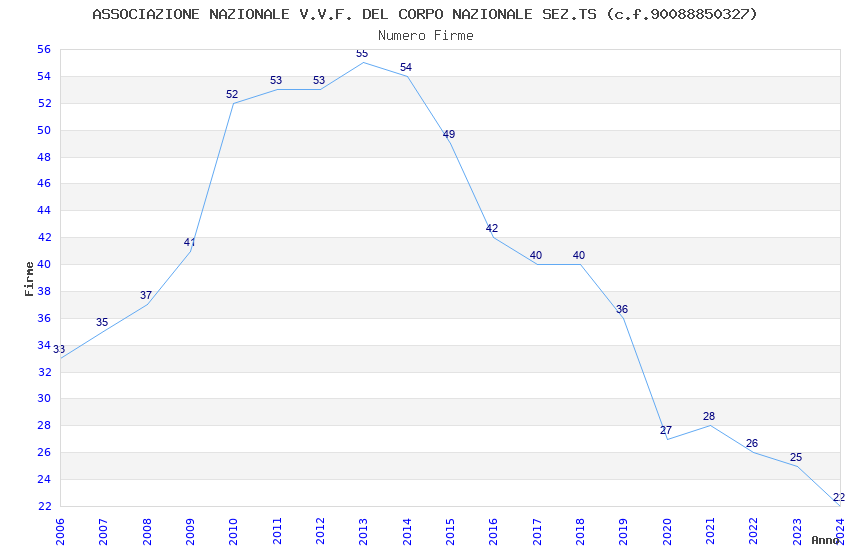This screenshot has width=850, height=550.
Task: Click the y-axis tick 28
Action: (44, 425)
